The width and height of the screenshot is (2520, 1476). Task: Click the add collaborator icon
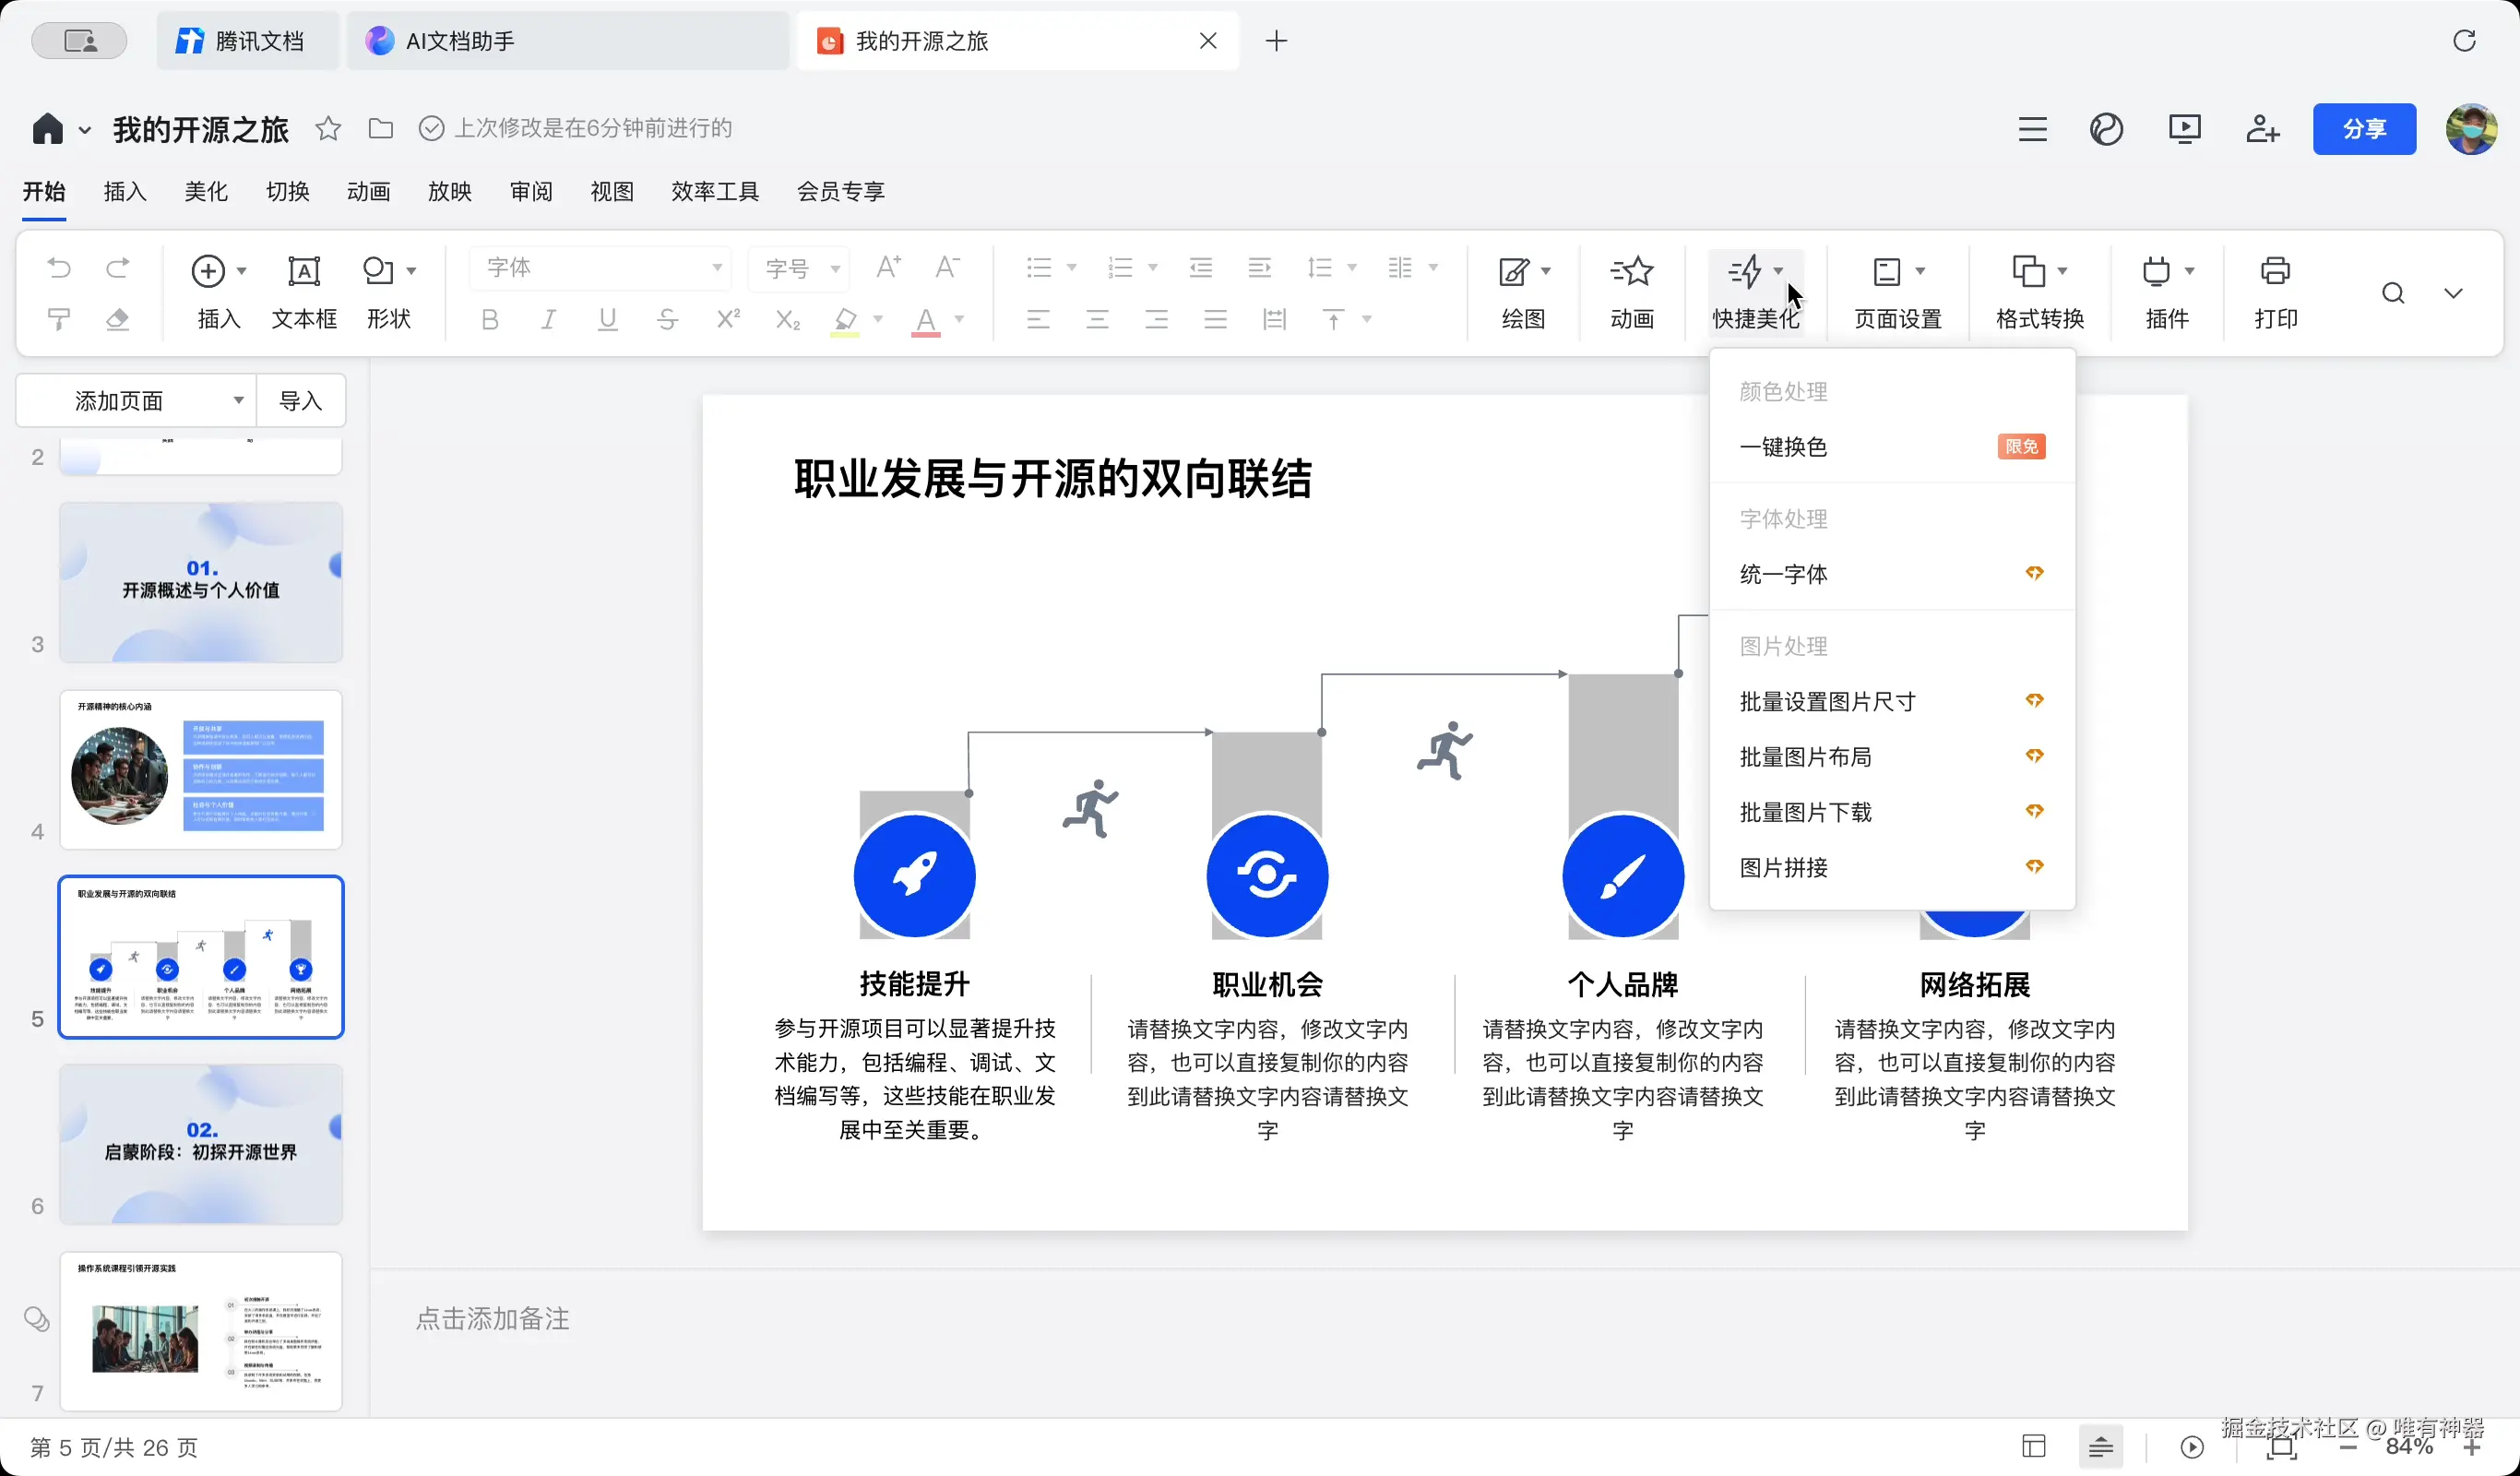tap(2262, 128)
